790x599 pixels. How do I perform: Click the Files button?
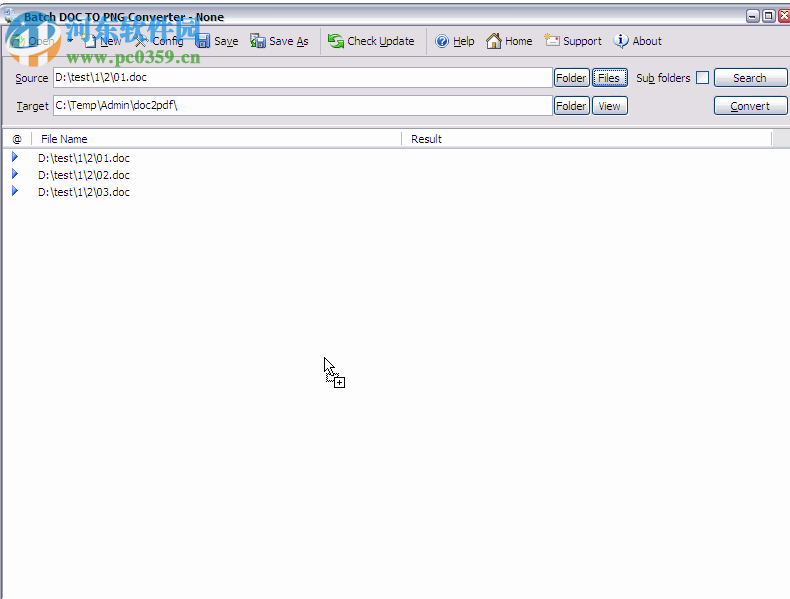coord(609,78)
